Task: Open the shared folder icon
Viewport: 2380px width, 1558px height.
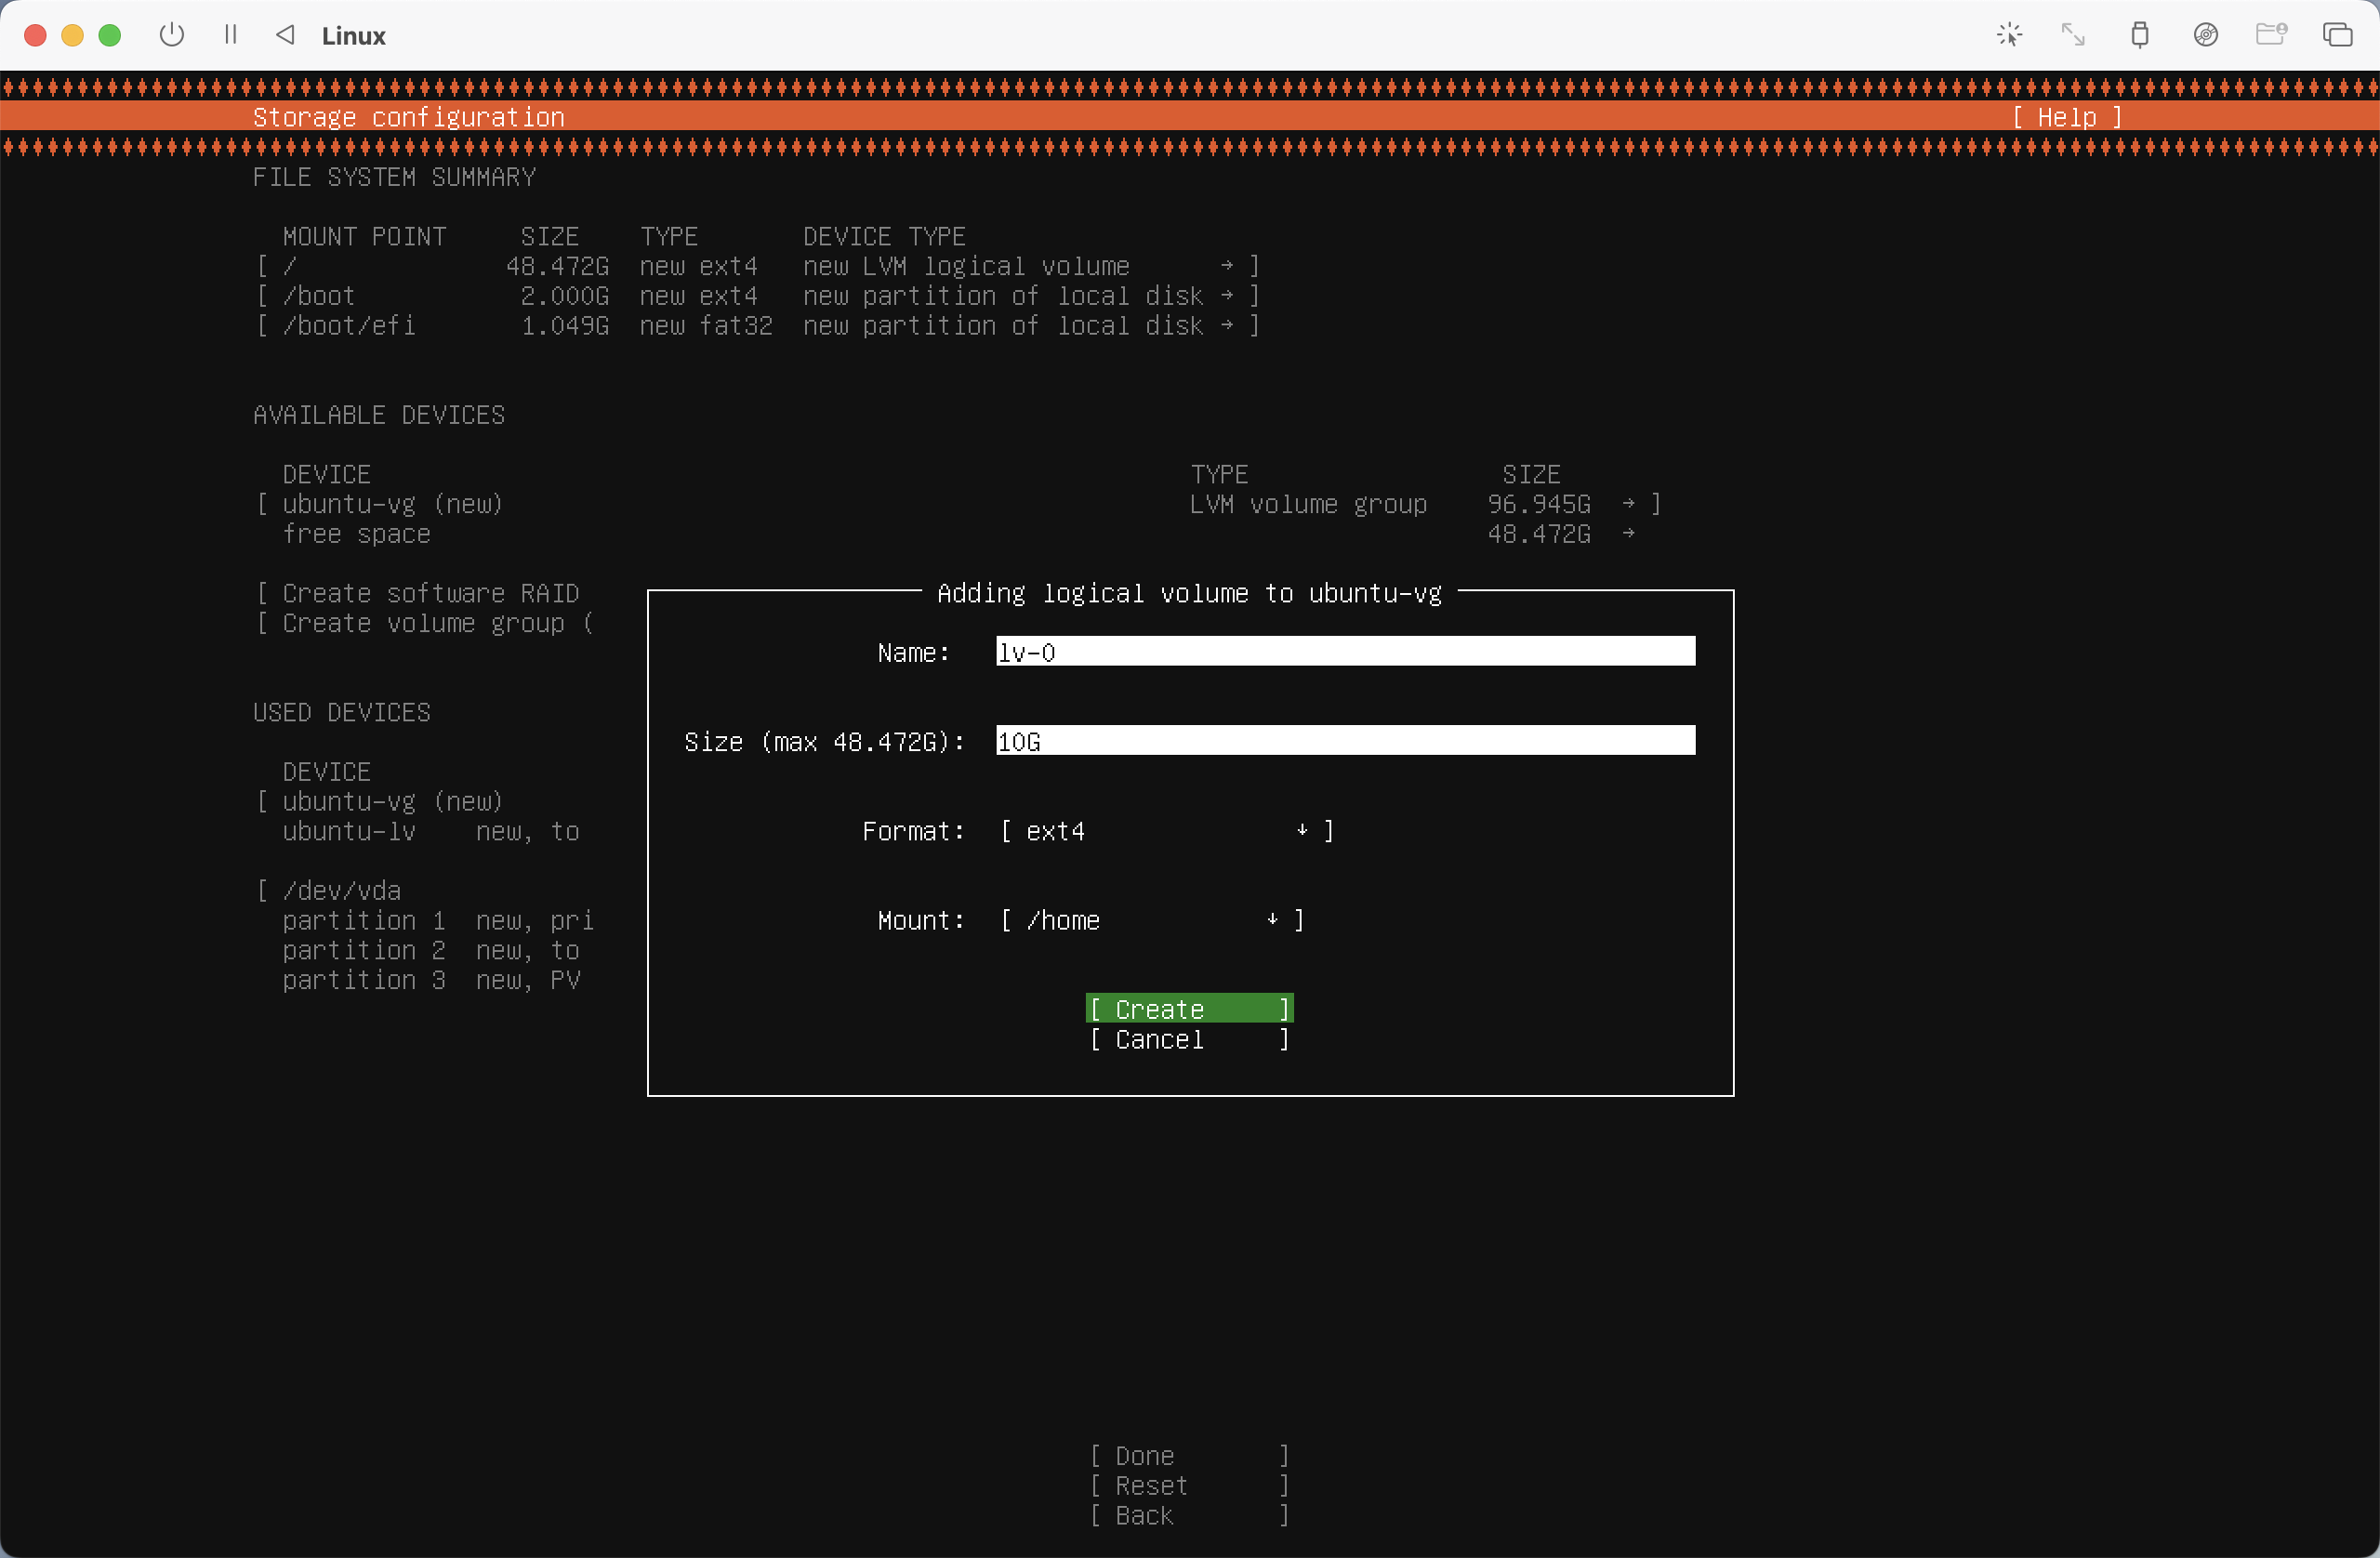Action: click(x=2271, y=35)
